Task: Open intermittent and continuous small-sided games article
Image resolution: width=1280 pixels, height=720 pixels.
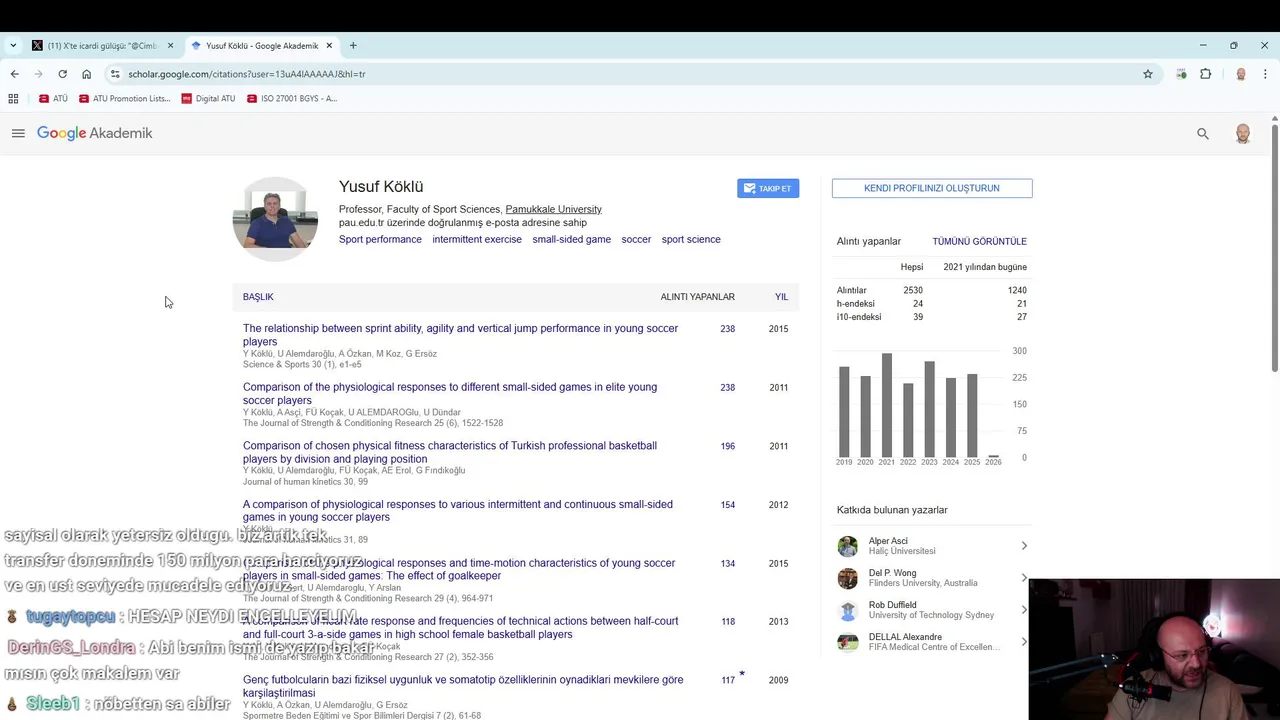Action: (458, 511)
